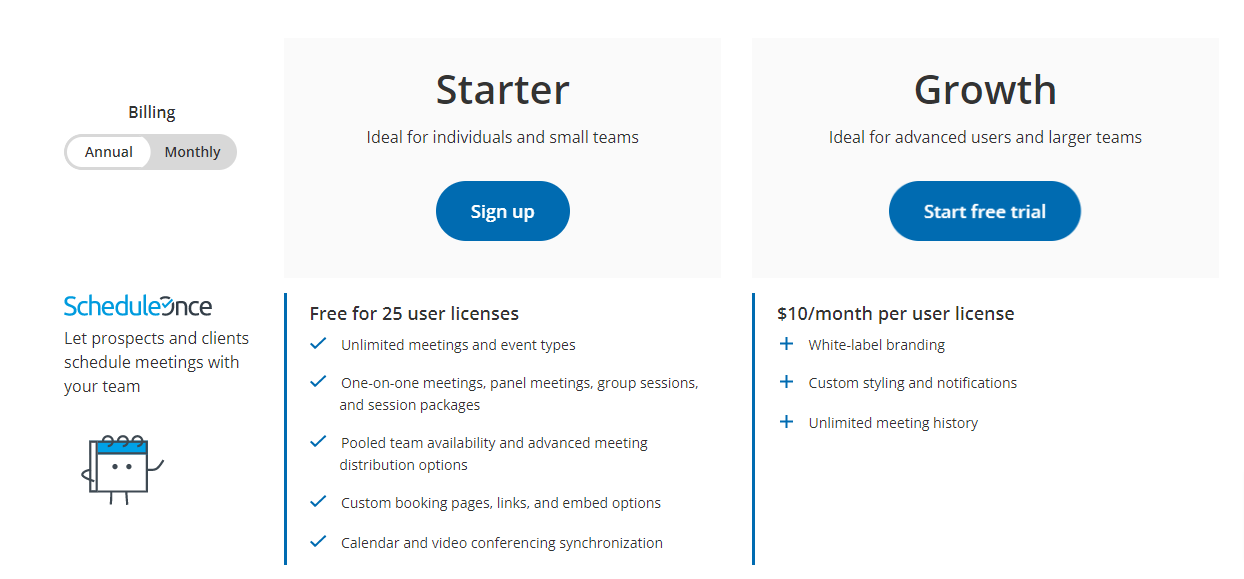
Task: Click the Growth plan heading
Action: pos(985,90)
